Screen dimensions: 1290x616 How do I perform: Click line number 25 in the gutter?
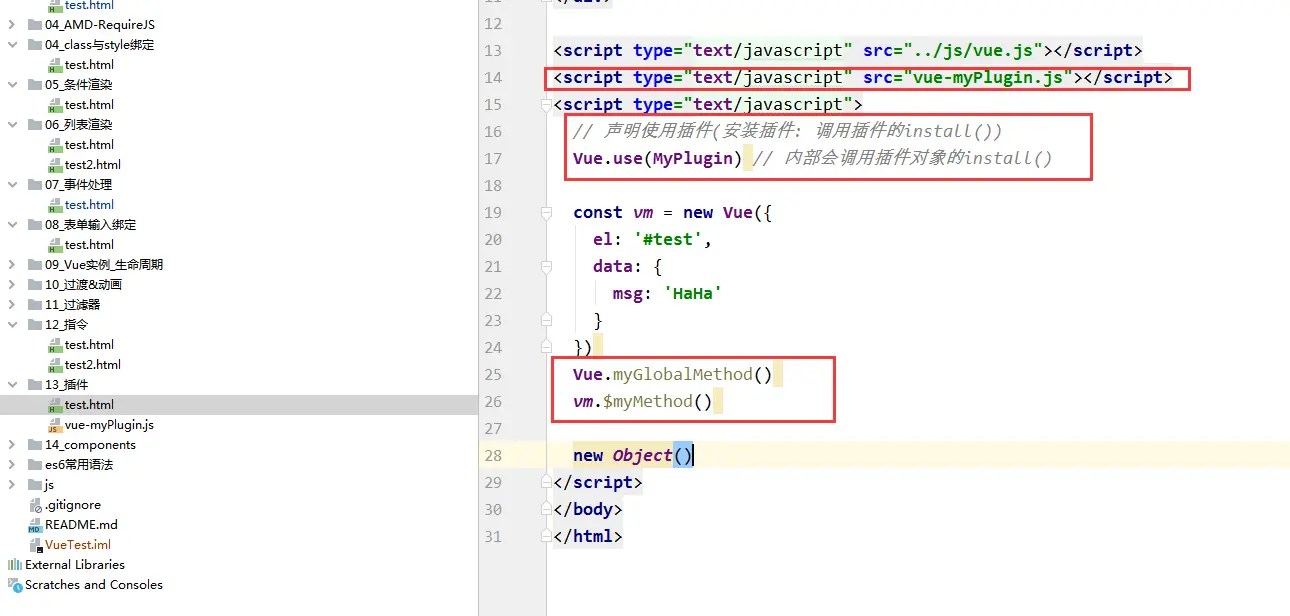click(x=492, y=374)
